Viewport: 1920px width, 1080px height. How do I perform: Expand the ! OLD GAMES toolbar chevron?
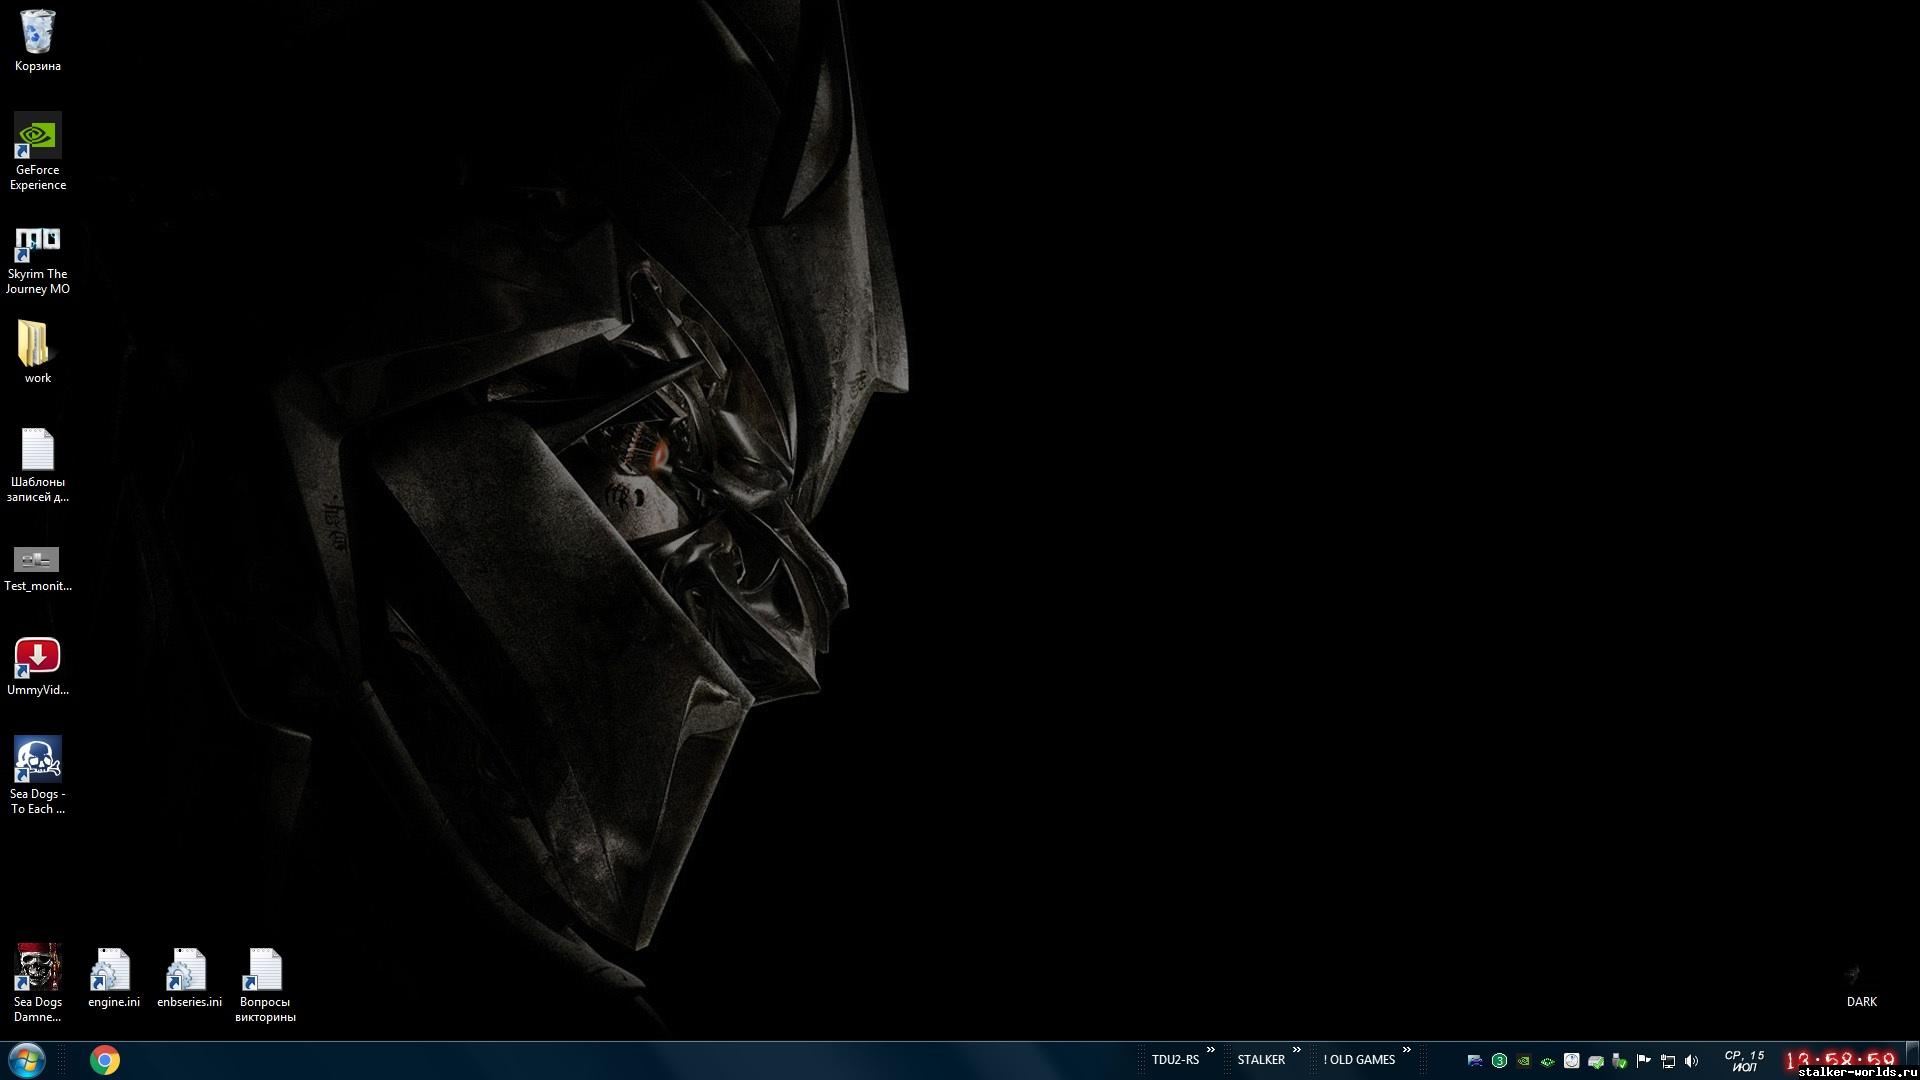tap(1407, 1050)
